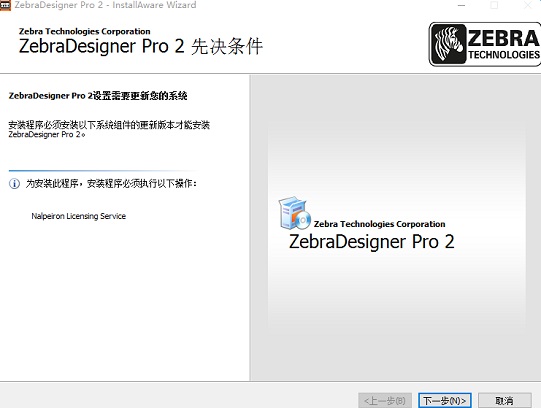
Task: Click the 'Zebra Technologies Corporation' header text
Action: (x=85, y=31)
